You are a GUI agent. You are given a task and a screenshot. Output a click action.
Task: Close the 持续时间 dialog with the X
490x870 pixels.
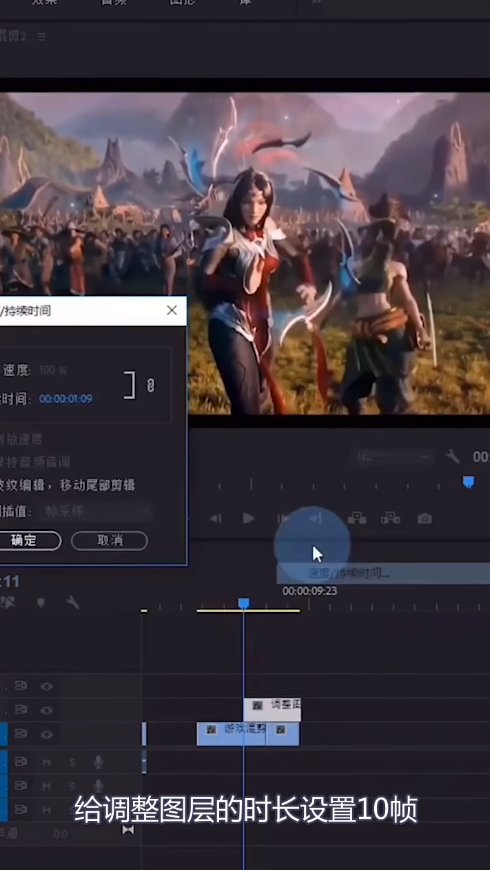click(172, 310)
